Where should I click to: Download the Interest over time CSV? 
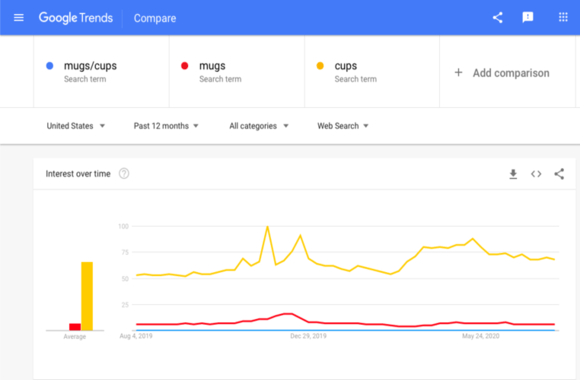tap(513, 174)
